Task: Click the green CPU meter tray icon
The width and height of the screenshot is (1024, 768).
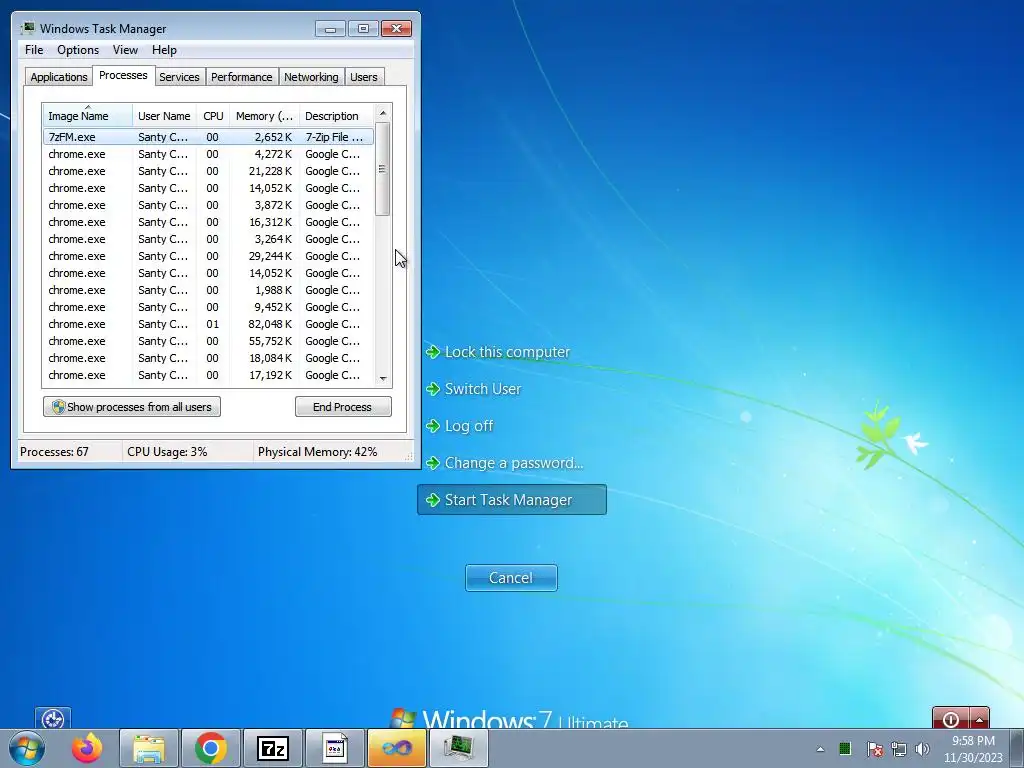Action: click(844, 749)
